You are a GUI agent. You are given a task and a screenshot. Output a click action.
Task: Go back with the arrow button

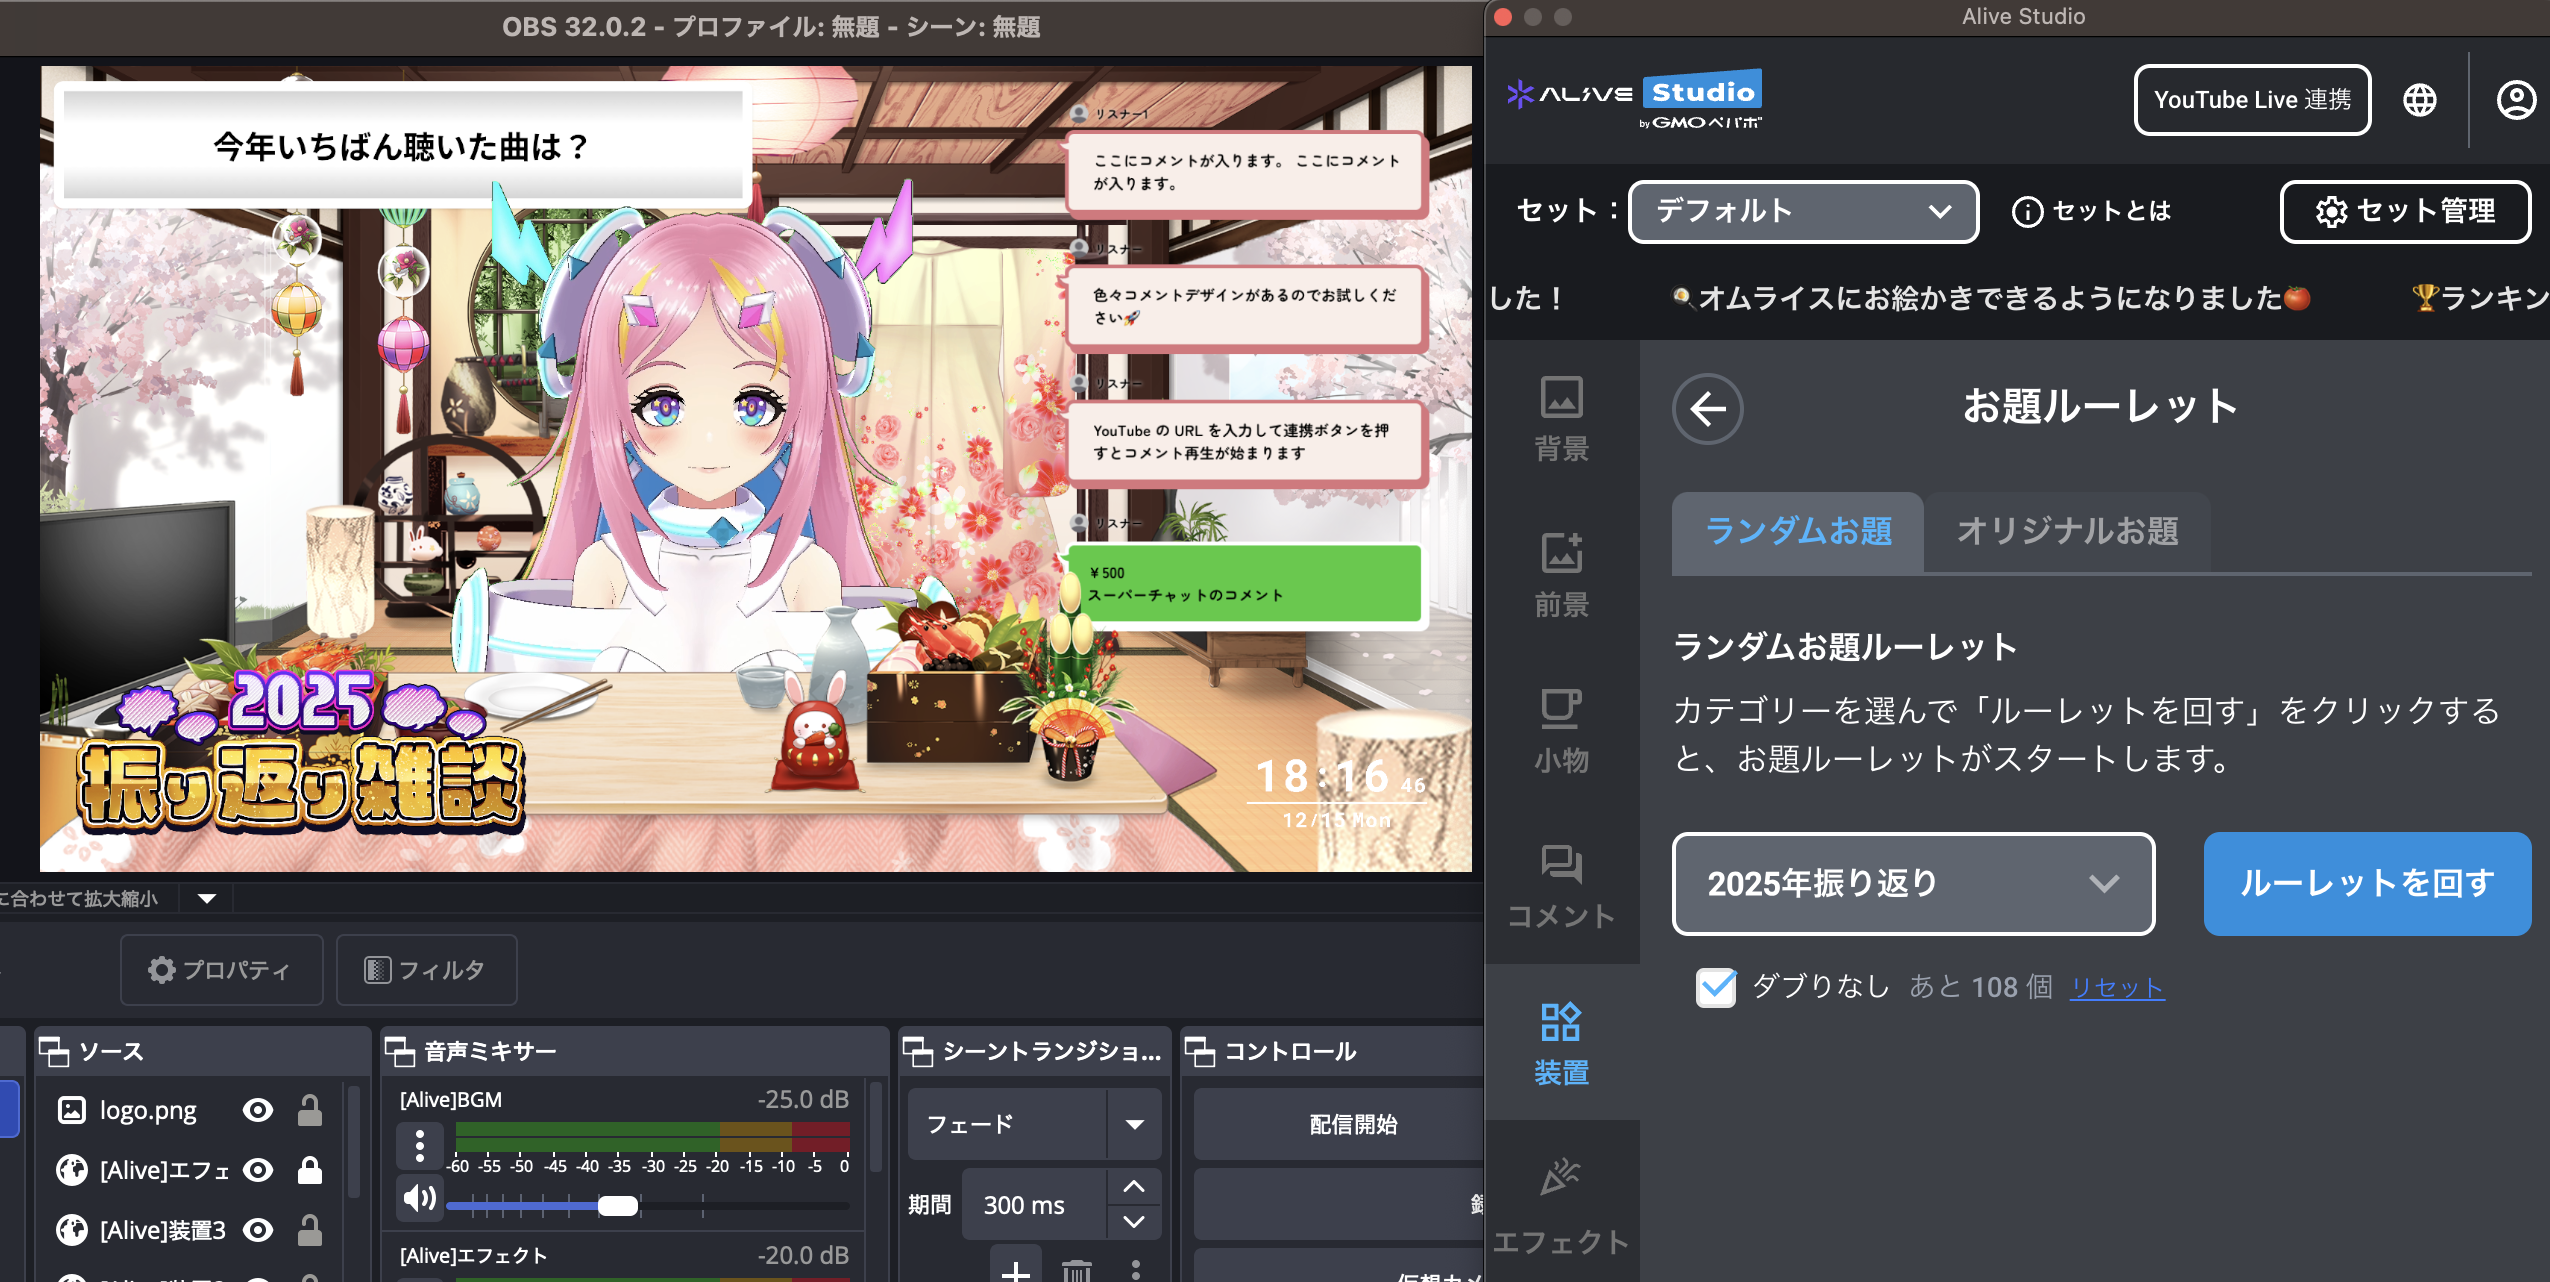[1708, 408]
